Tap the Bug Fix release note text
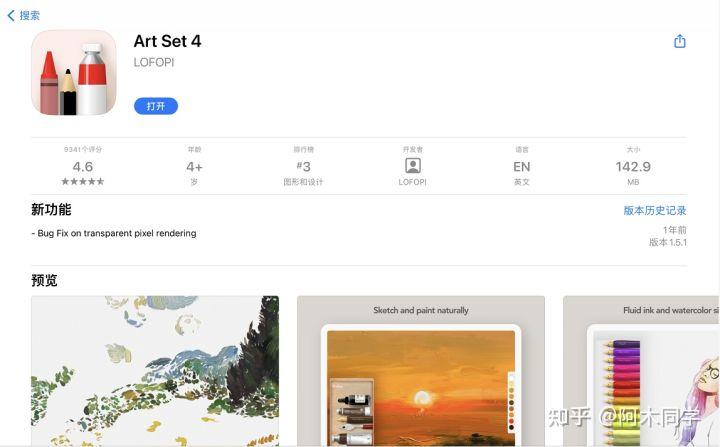The height and width of the screenshot is (447, 720). (x=114, y=233)
